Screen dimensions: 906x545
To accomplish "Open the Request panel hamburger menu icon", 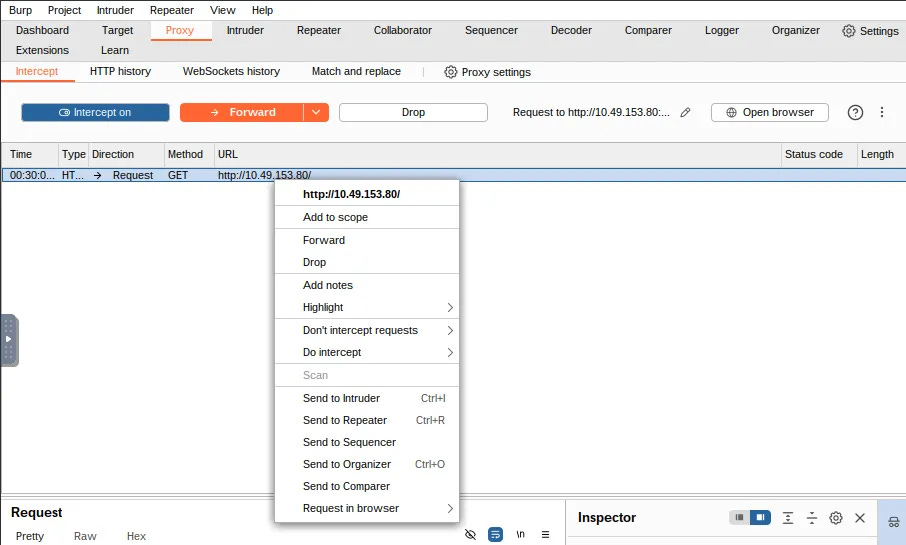I will point(545,535).
